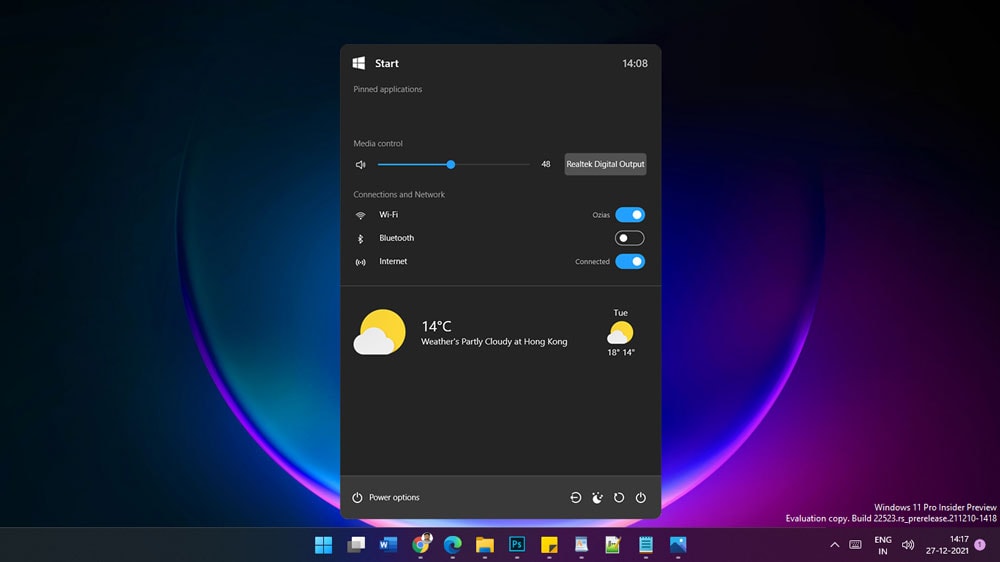Open the large partly cloudy weather icon
Screen dimensions: 1000x562
(x=379, y=332)
